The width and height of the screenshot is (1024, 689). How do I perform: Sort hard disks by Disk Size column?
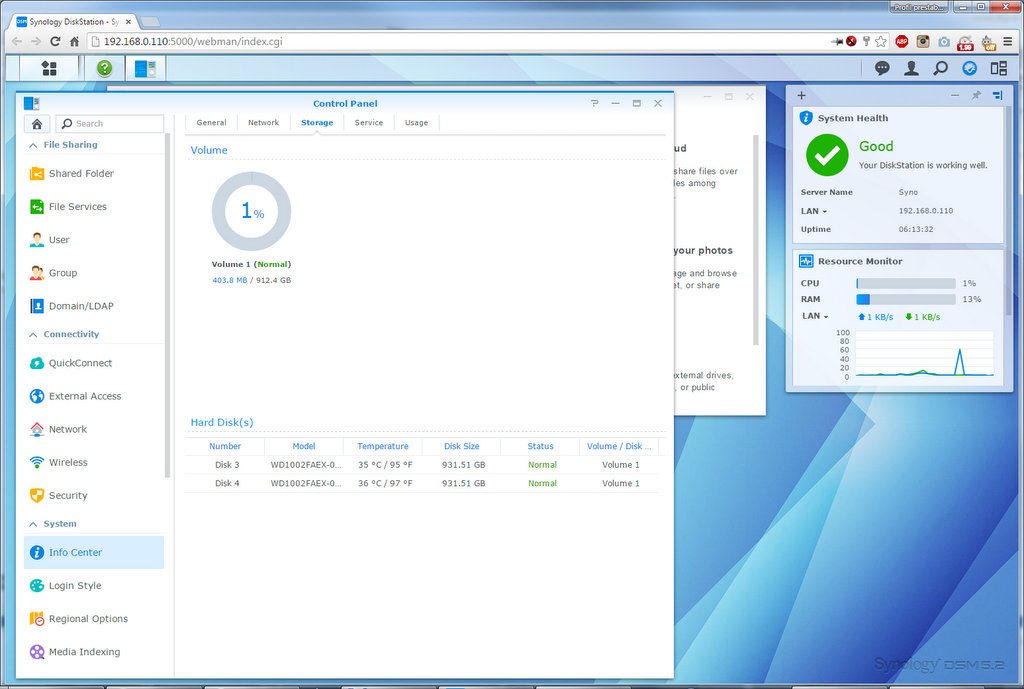(x=462, y=446)
